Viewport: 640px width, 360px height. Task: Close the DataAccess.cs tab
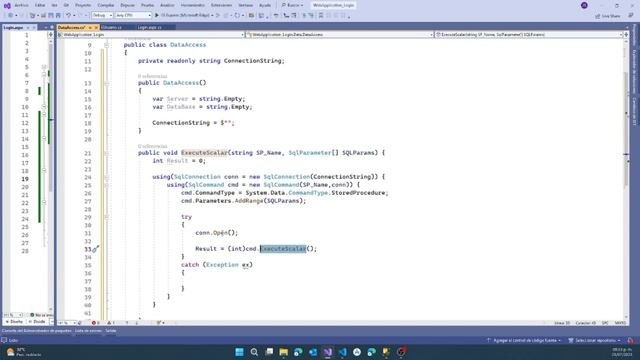point(96,27)
